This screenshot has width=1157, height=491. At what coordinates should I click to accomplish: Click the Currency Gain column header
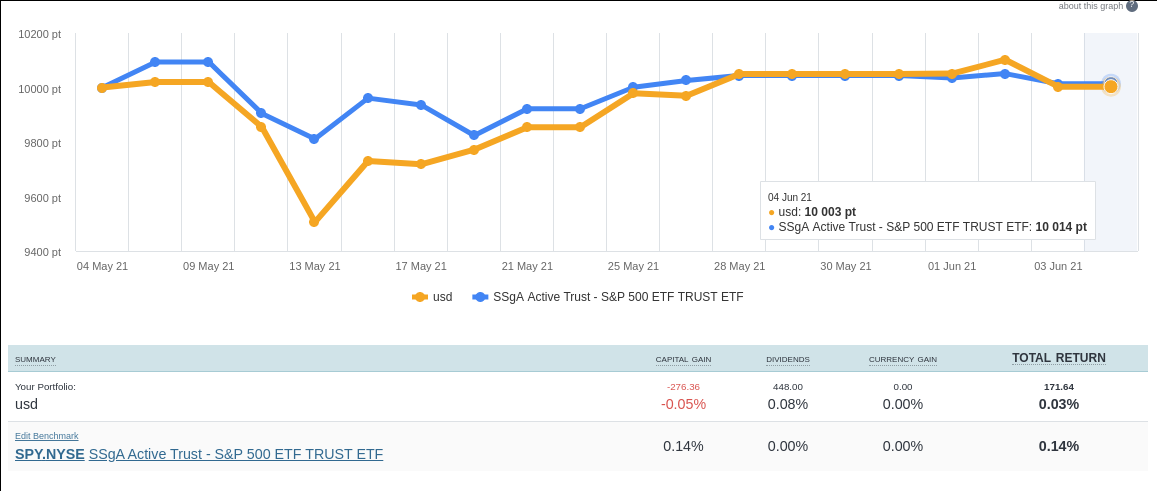click(902, 359)
